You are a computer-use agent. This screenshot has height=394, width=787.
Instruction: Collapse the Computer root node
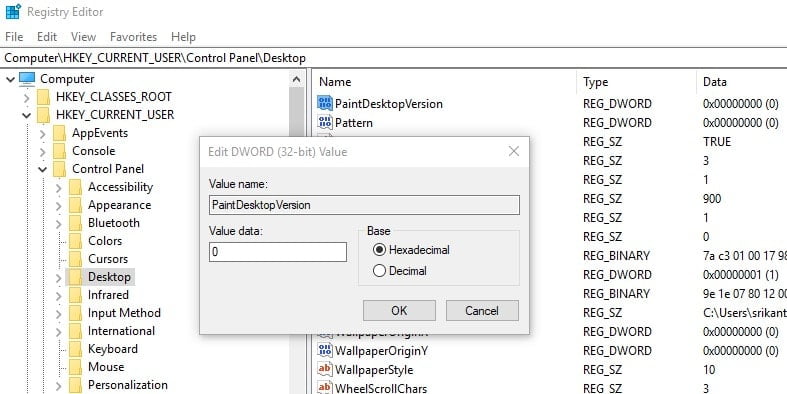pos(11,79)
